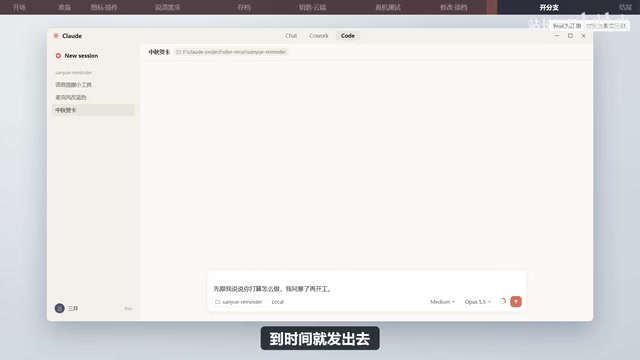
Task: Send the message with the orange arrow button
Action: (x=516, y=302)
